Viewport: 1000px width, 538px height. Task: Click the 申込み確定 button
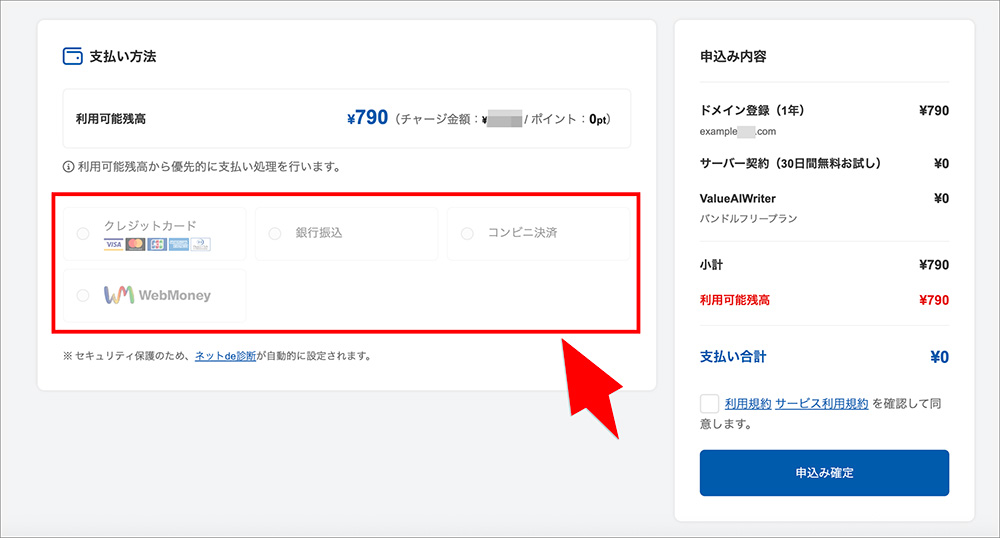pyautogui.click(x=824, y=473)
